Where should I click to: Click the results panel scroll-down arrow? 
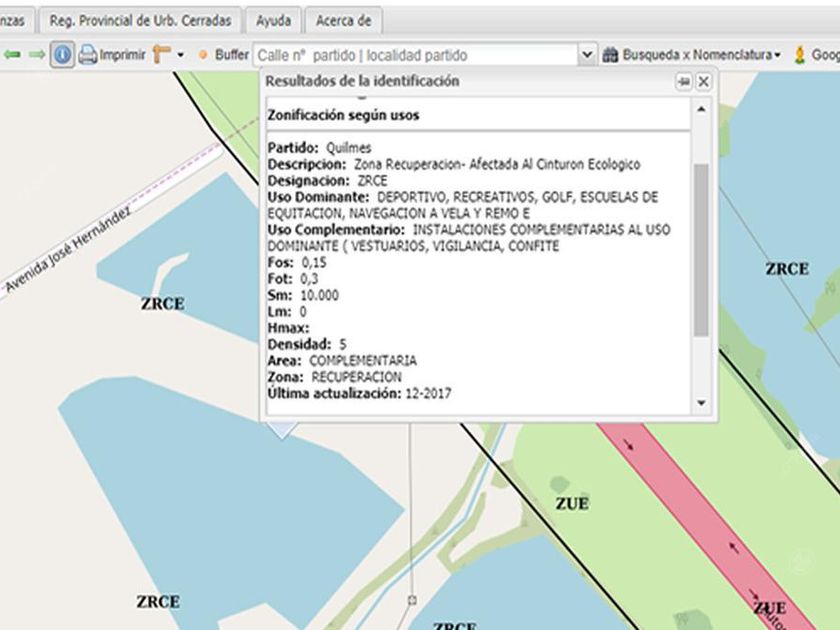(701, 403)
